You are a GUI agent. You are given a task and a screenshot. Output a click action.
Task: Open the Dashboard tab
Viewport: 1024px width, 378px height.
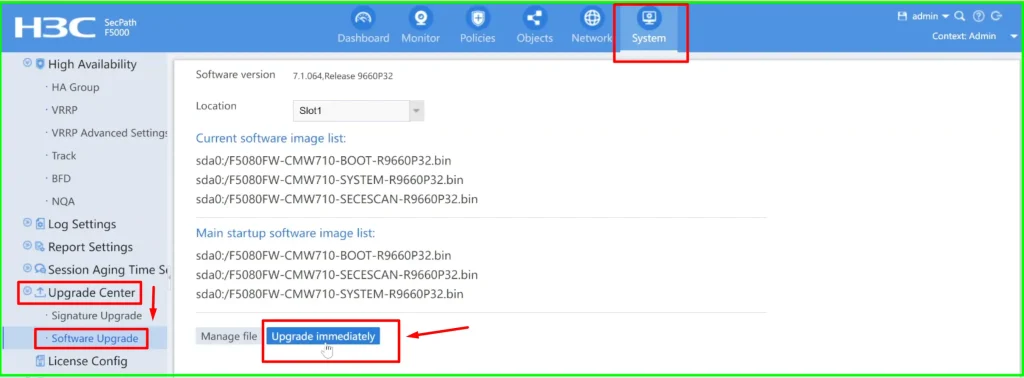tap(363, 26)
